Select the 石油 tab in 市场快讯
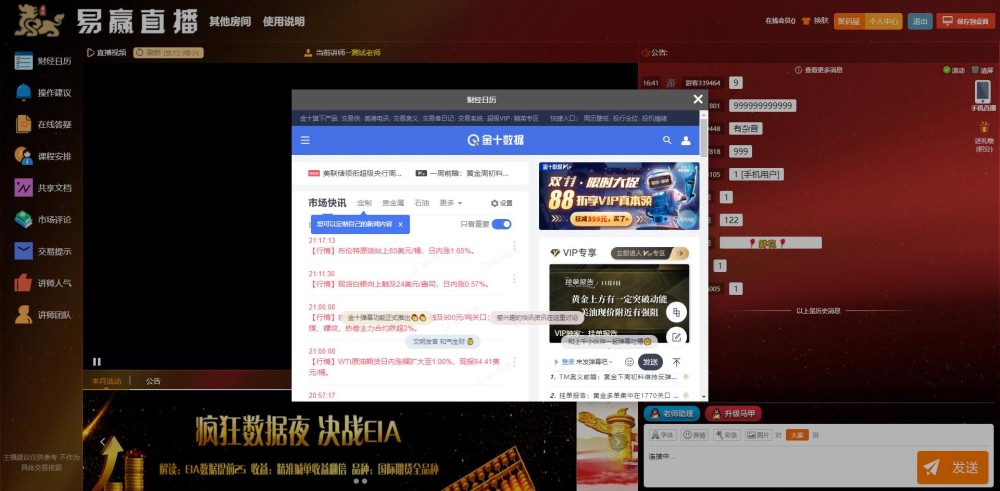The height and width of the screenshot is (491, 1000). [x=422, y=203]
